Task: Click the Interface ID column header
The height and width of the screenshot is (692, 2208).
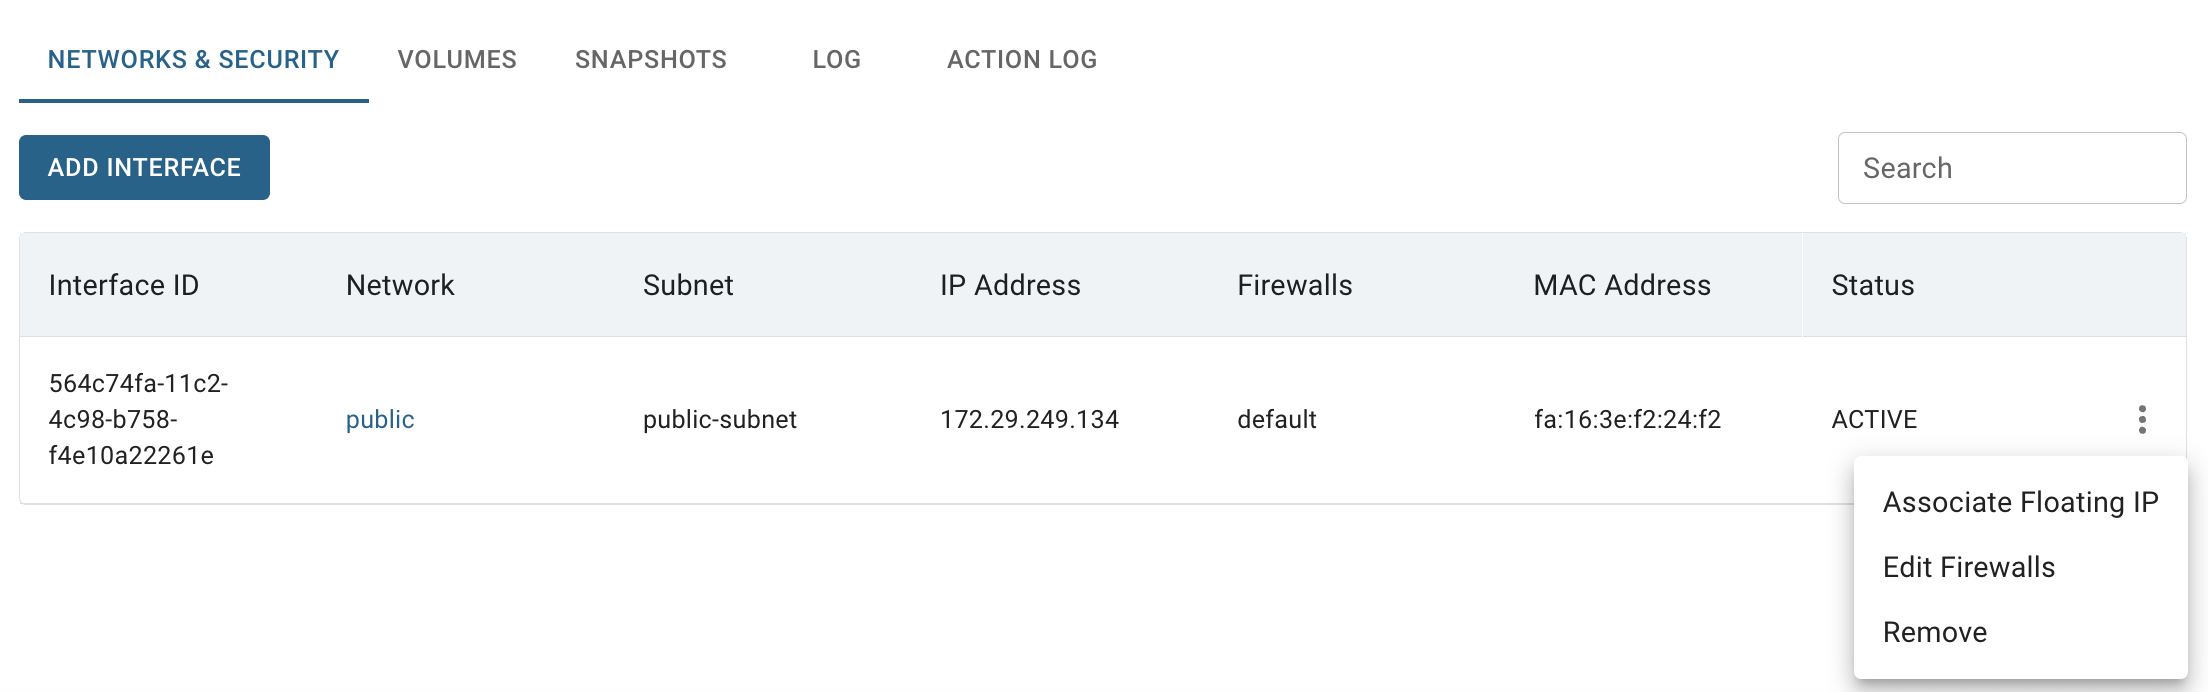Action: click(x=124, y=285)
